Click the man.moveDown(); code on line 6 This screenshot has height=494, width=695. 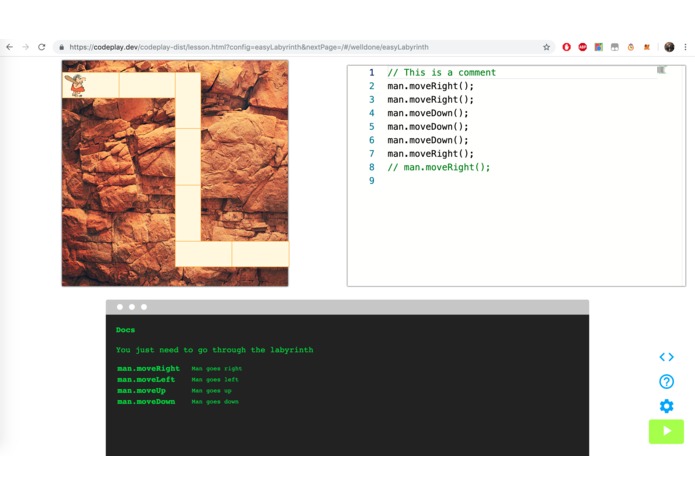pyautogui.click(x=428, y=140)
